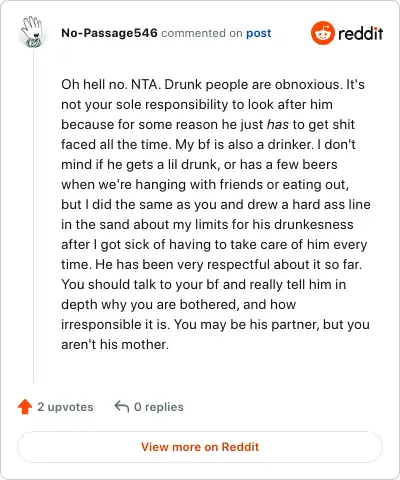Select the "0 replies" count label
The image size is (400, 480).
coord(159,407)
